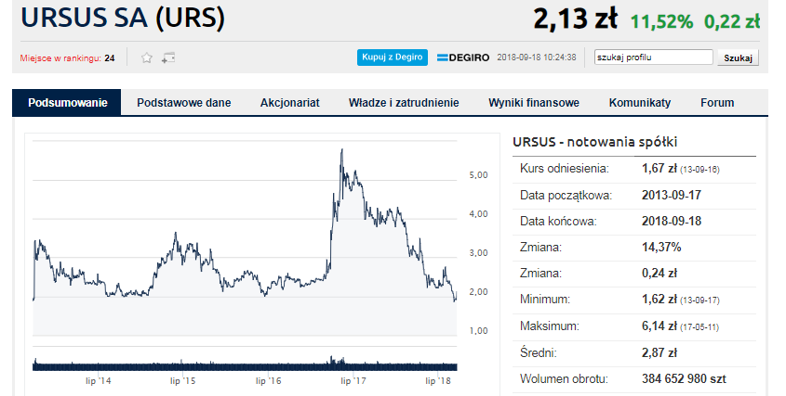Open the Podsumowanie tab
Image resolution: width=786 pixels, height=396 pixels.
(x=67, y=103)
